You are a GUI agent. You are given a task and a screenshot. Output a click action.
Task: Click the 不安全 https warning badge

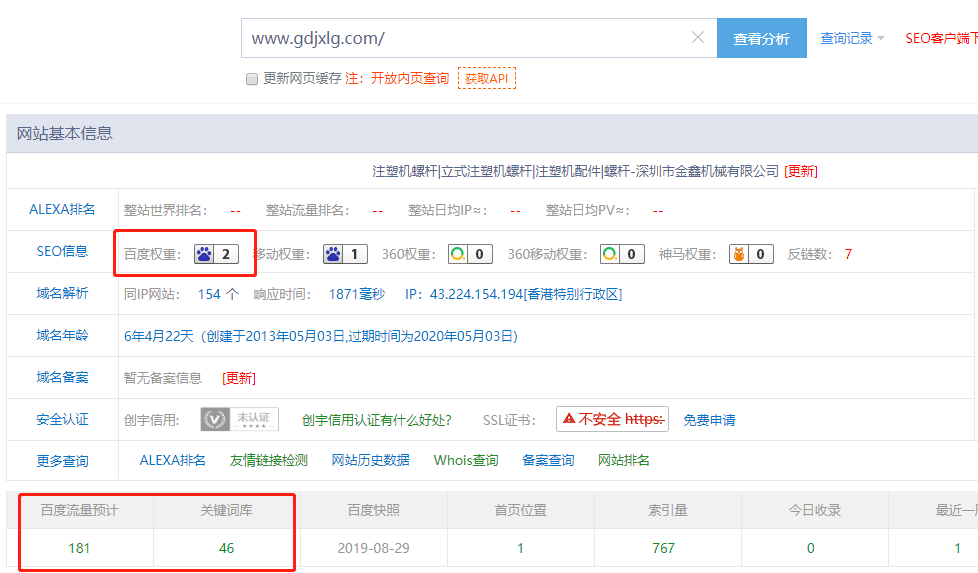point(612,419)
